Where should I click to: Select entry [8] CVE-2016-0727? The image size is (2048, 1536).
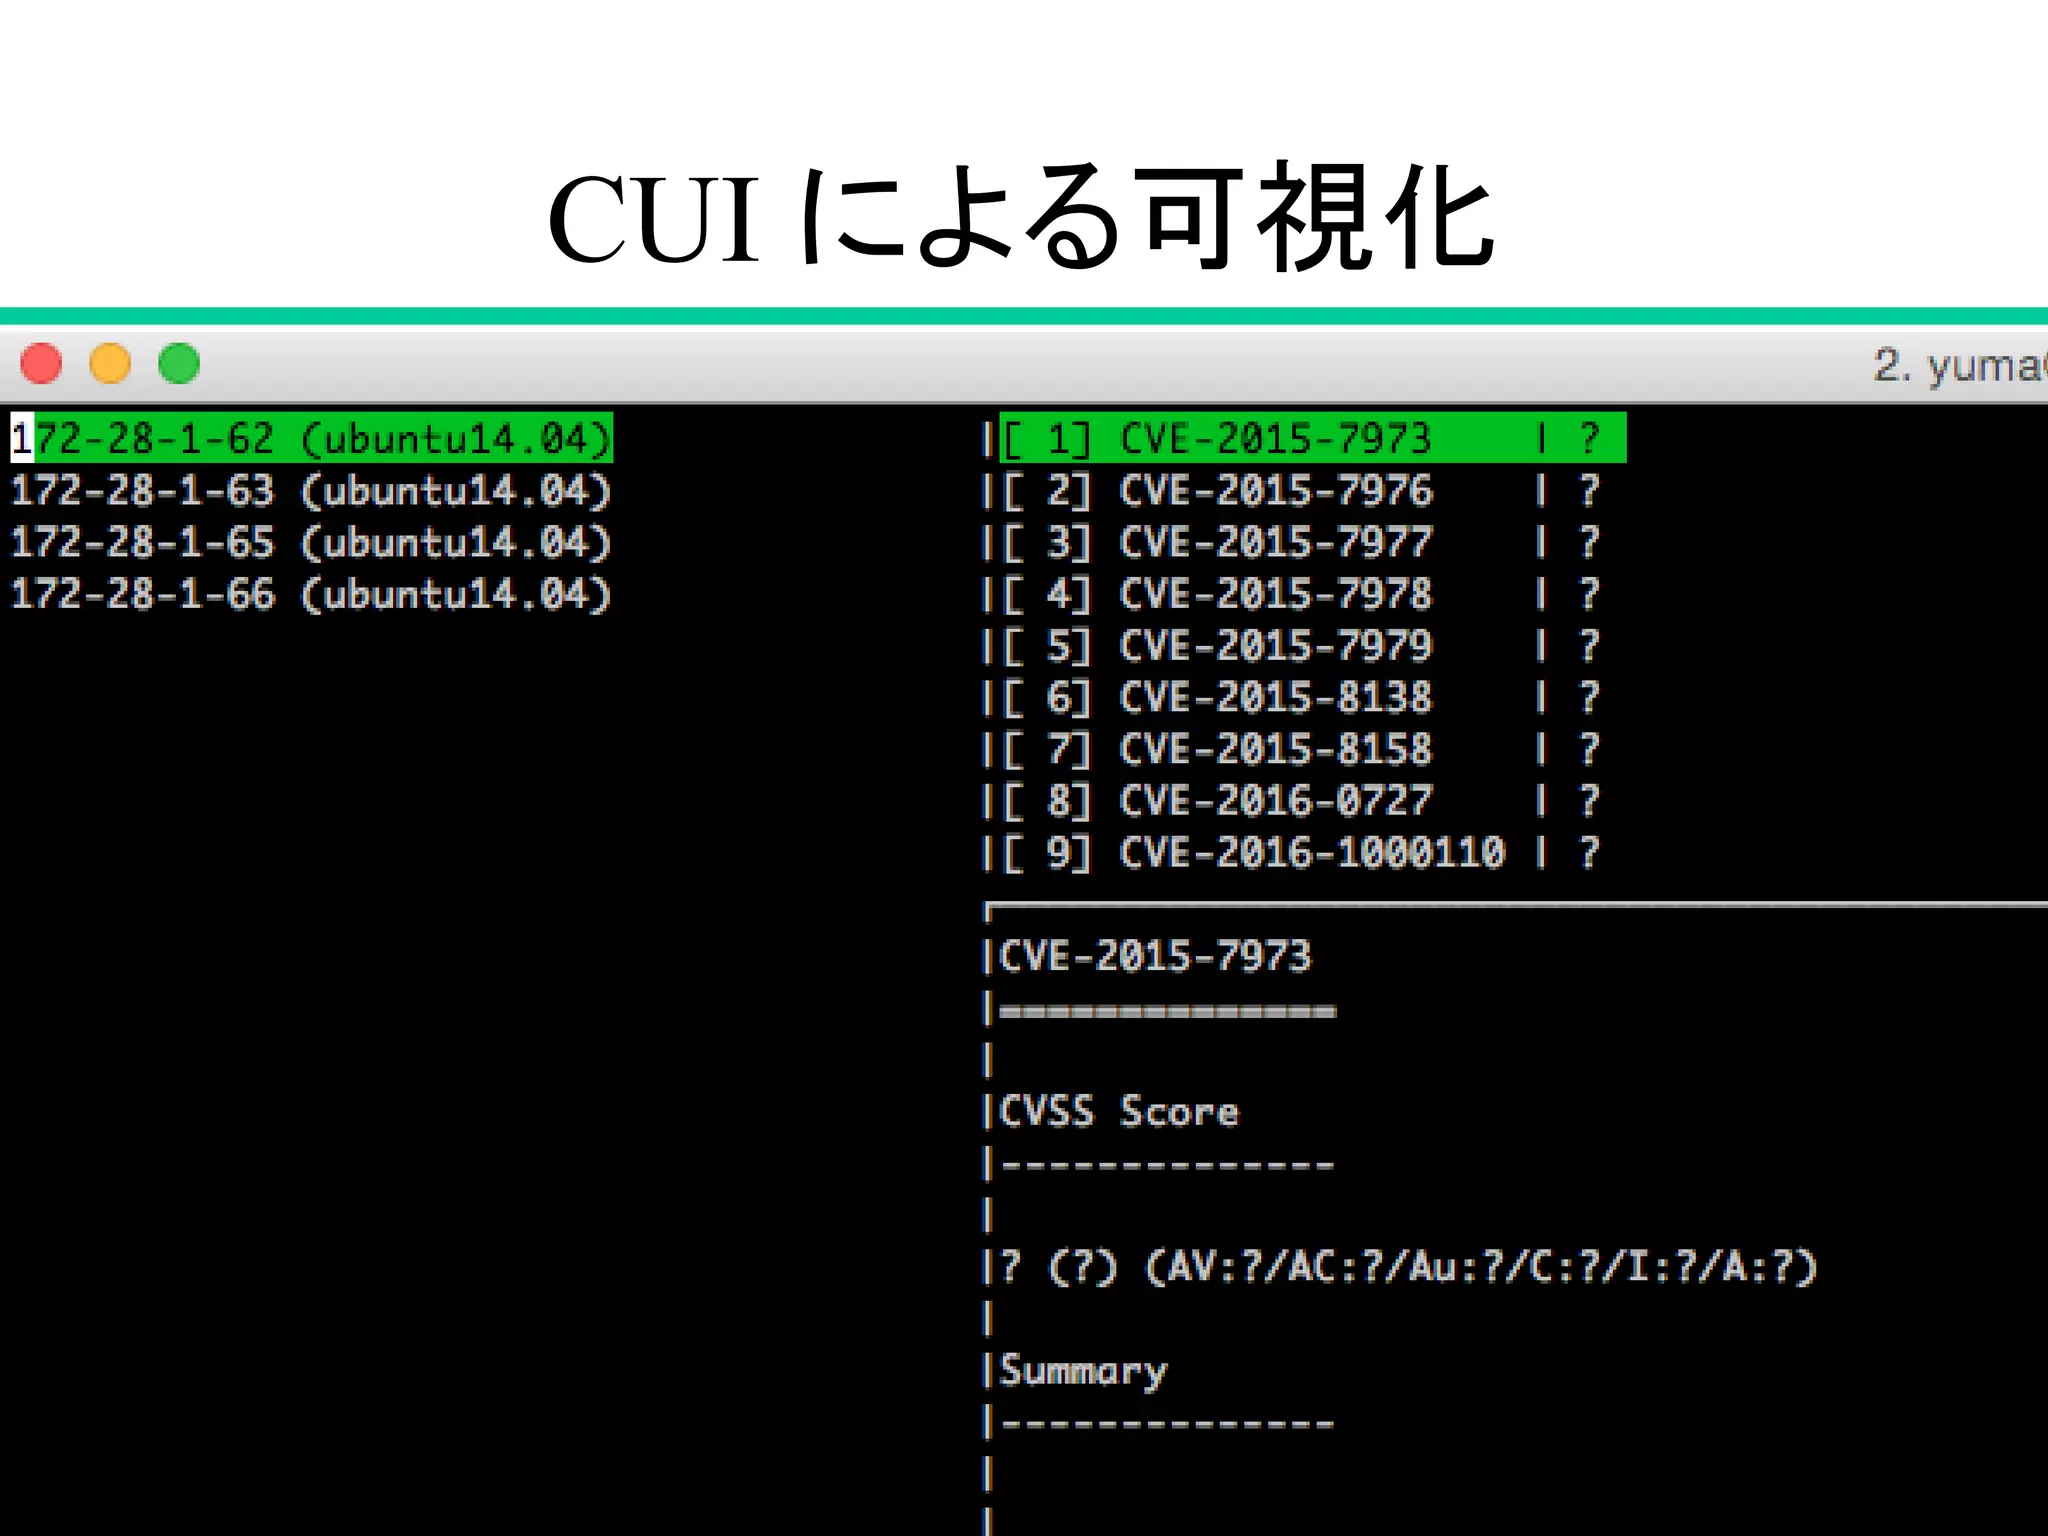[1300, 801]
